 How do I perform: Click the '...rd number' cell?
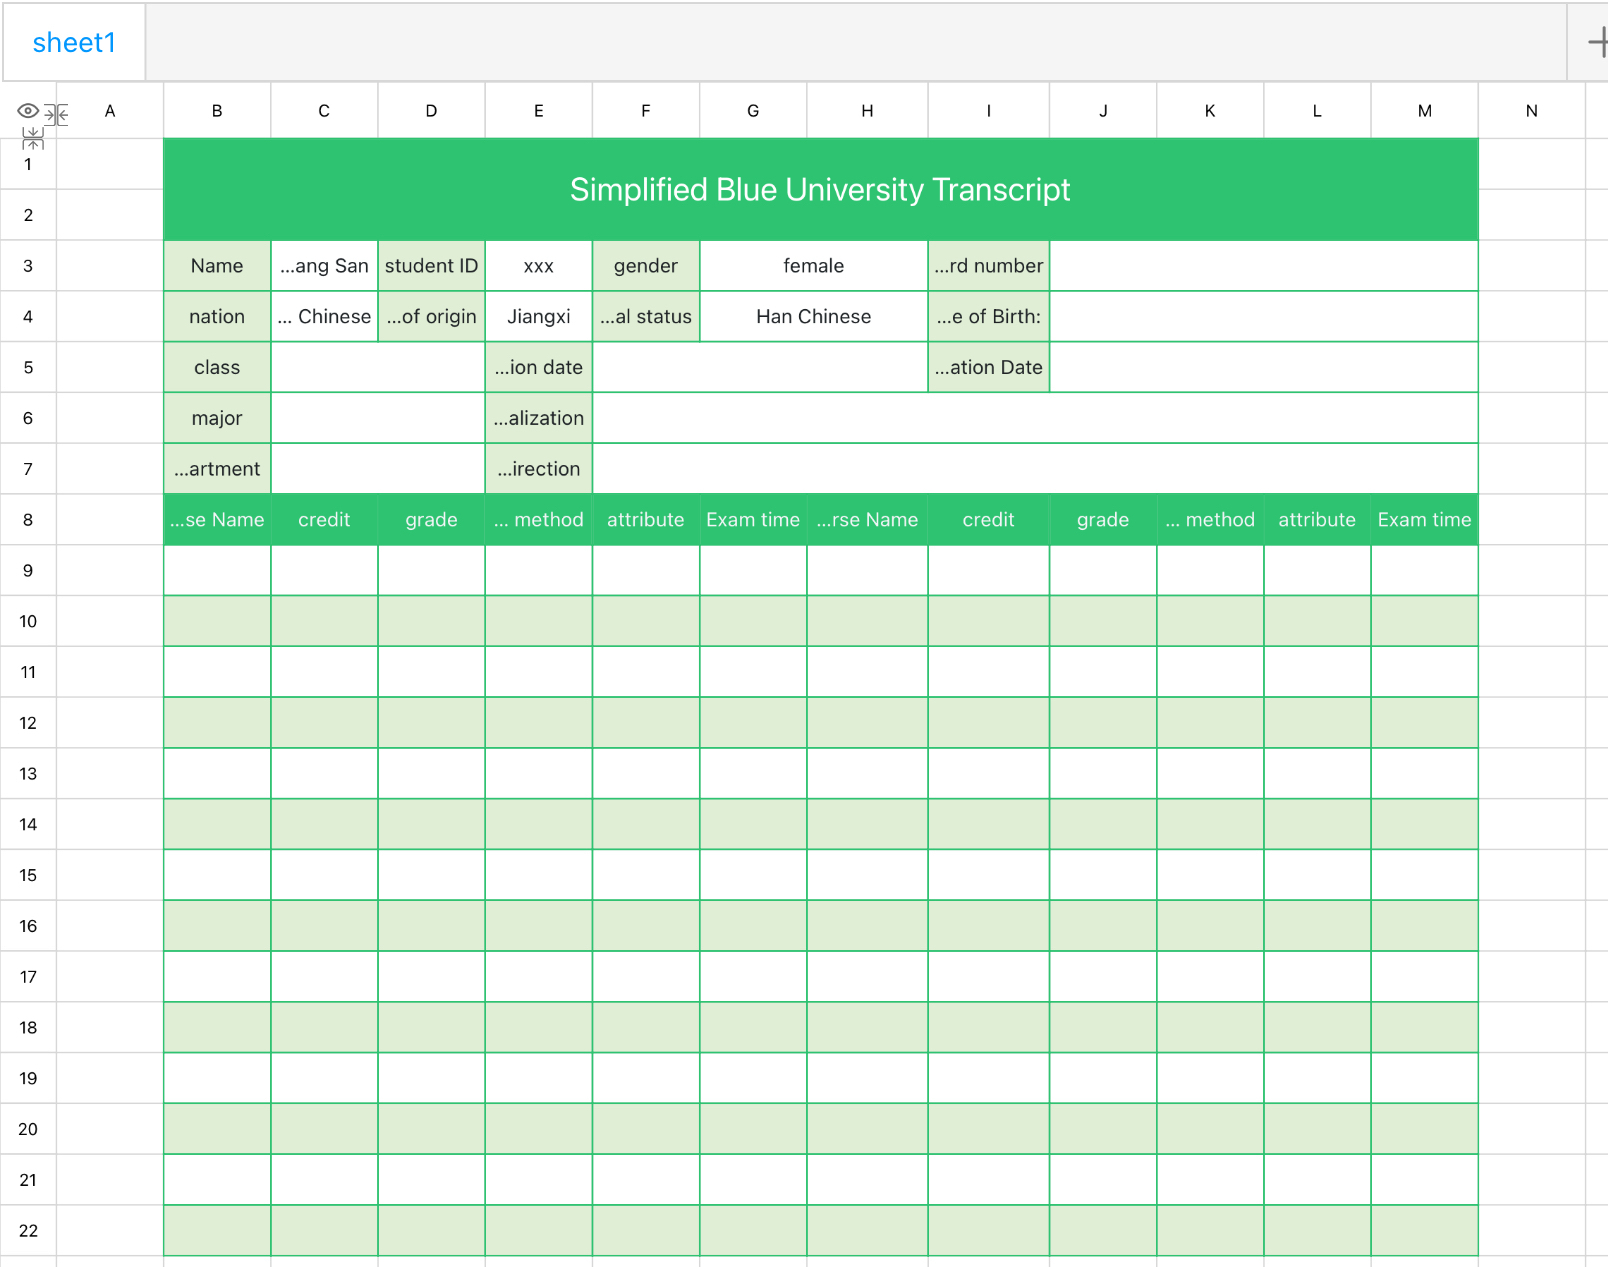[x=989, y=266]
